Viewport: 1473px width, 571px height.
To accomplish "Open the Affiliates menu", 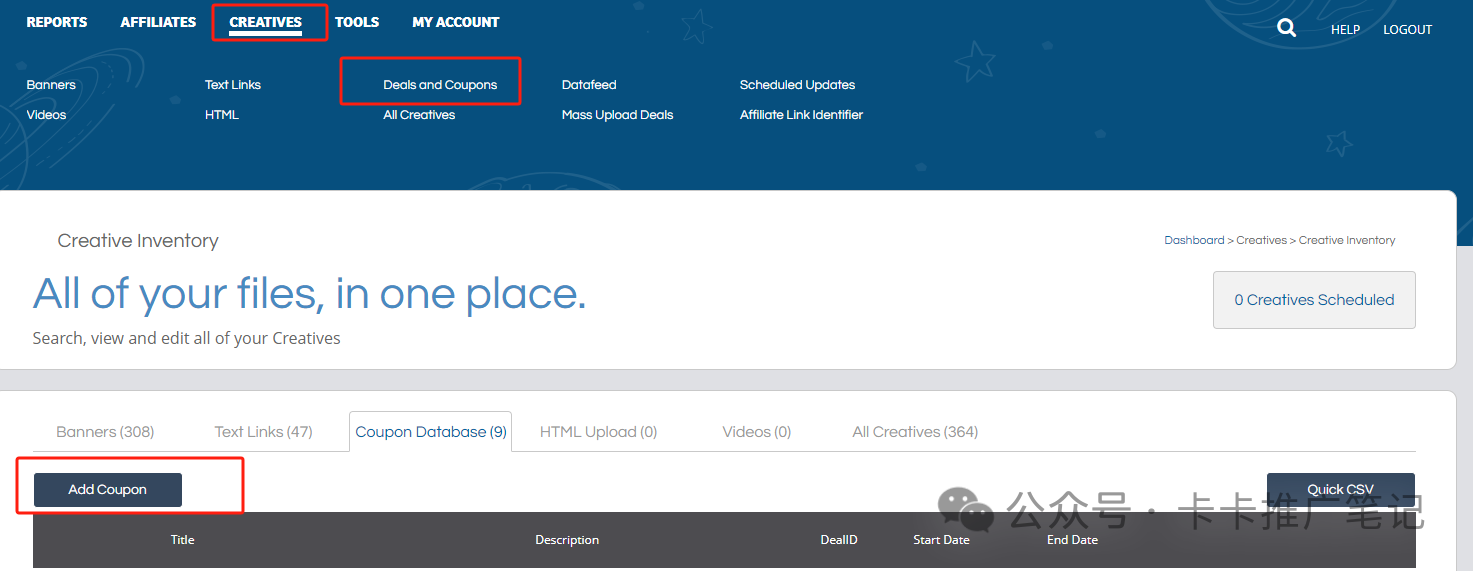I will tap(158, 22).
